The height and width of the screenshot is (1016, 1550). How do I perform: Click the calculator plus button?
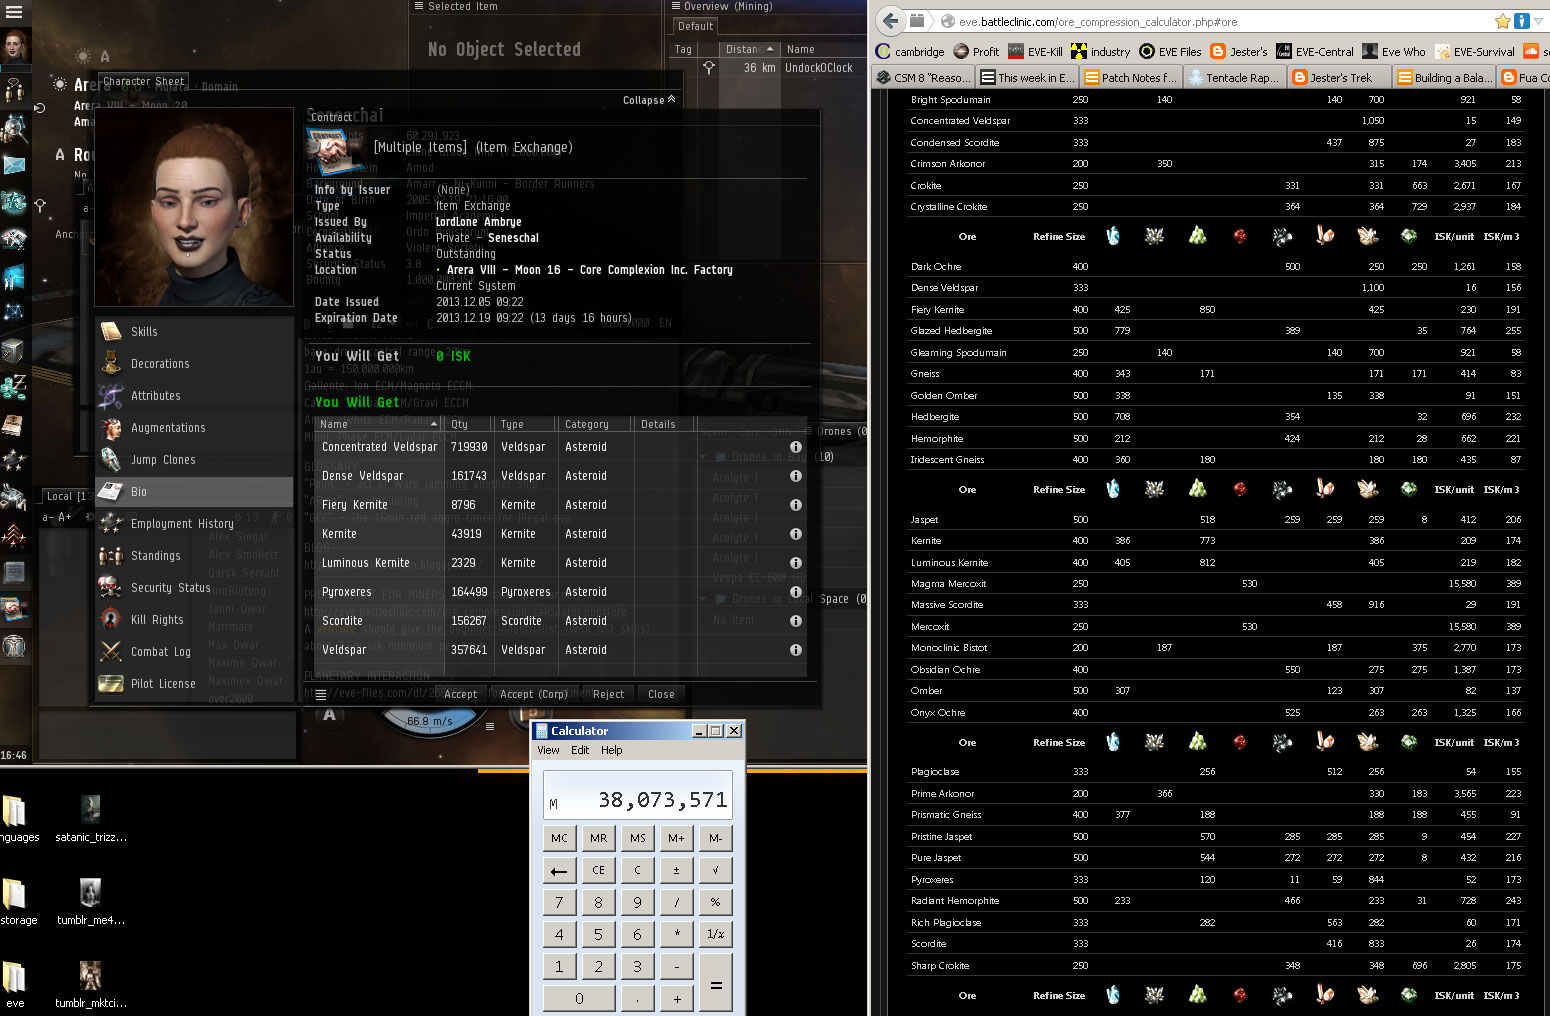click(x=677, y=998)
